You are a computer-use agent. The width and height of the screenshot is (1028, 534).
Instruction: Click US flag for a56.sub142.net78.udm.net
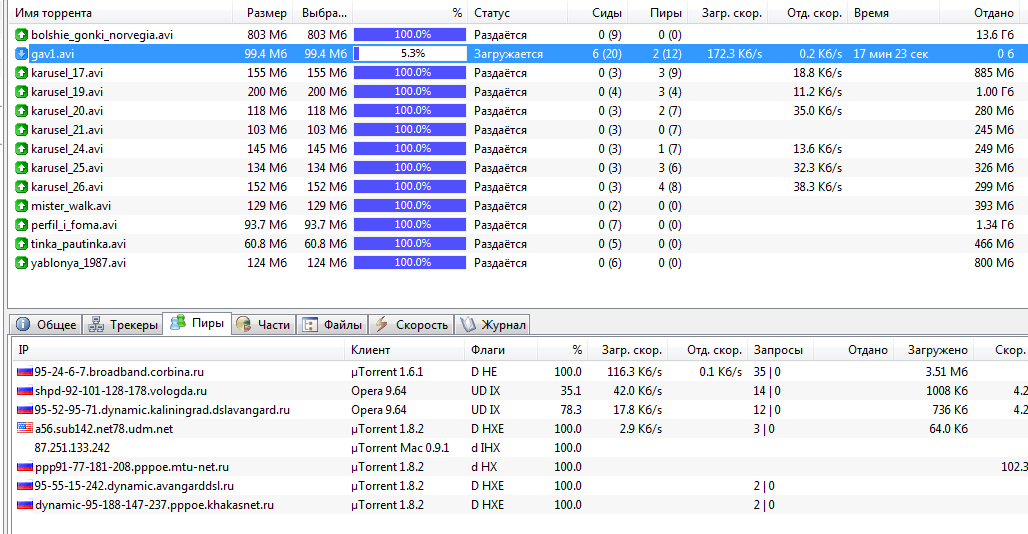pos(25,429)
